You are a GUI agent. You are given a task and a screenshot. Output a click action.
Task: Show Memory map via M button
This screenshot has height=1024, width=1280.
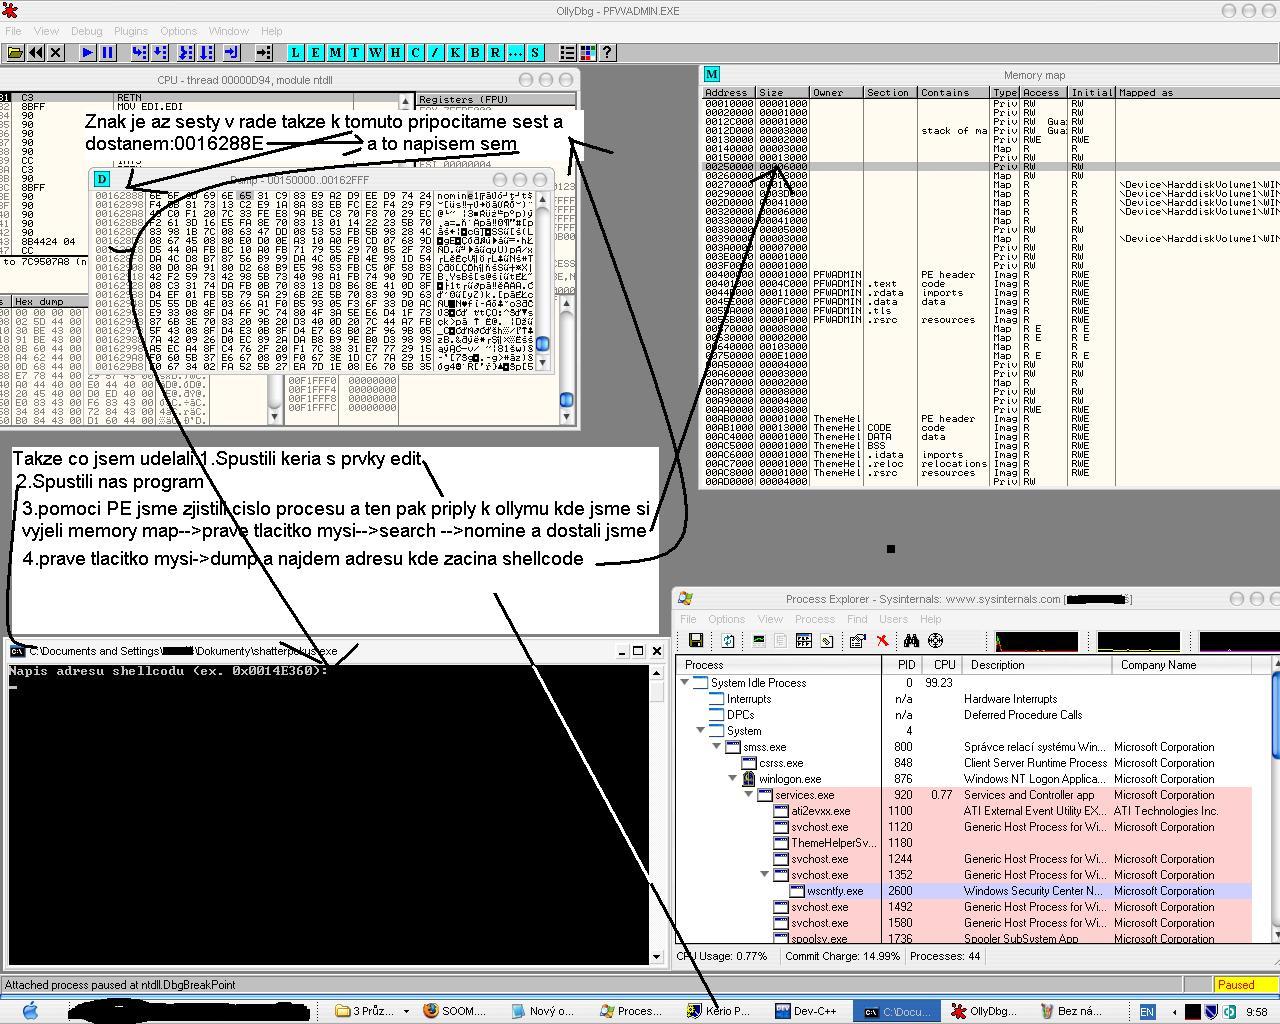[x=336, y=52]
